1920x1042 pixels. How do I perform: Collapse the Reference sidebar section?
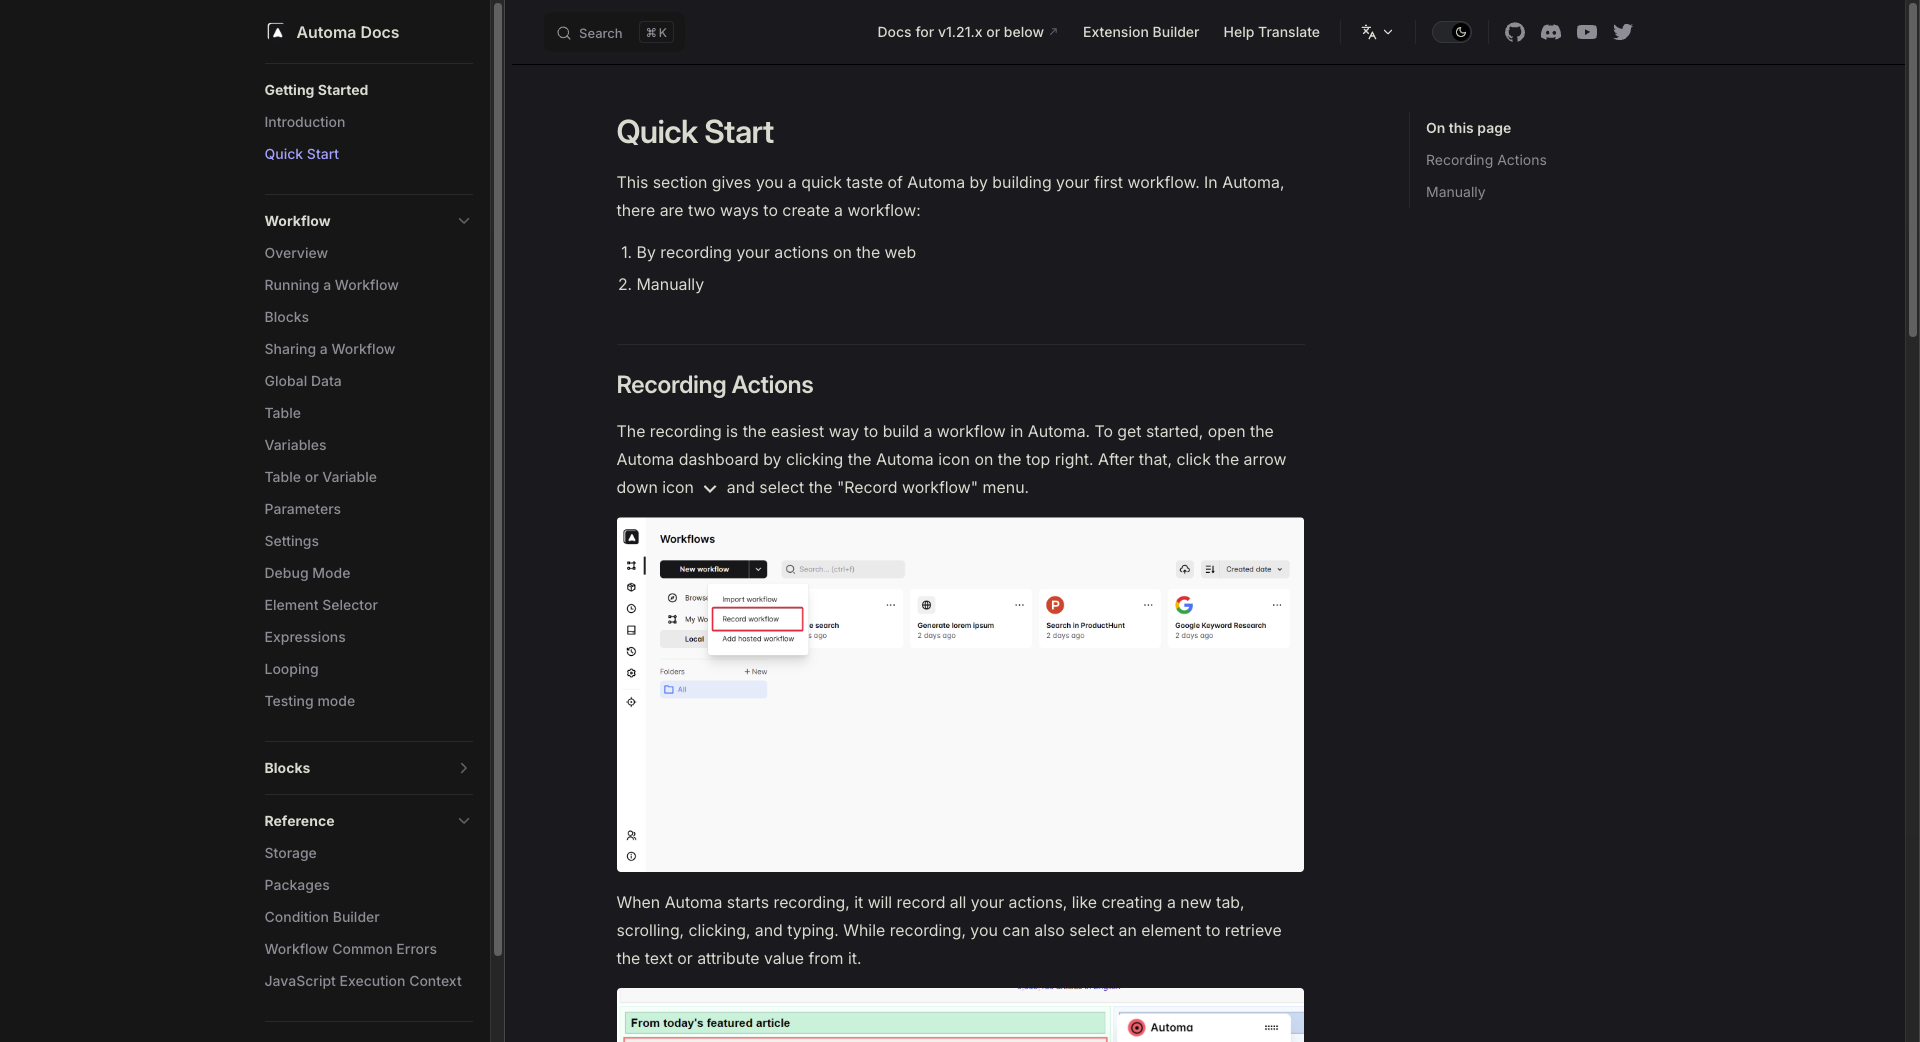pos(463,821)
